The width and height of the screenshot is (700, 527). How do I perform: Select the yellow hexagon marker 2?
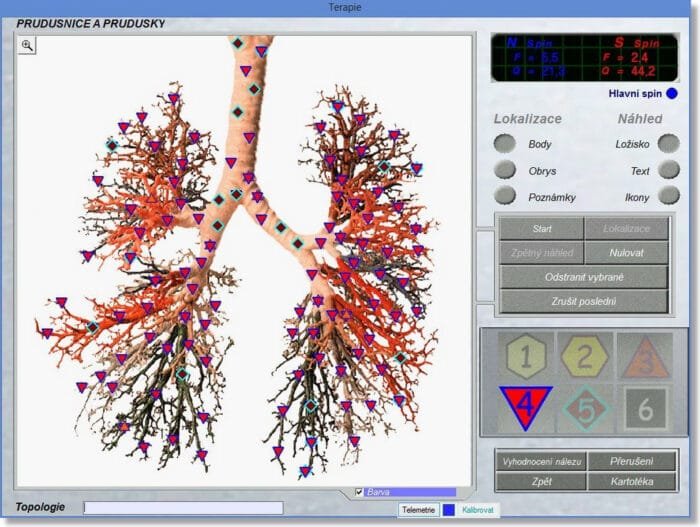coord(585,356)
